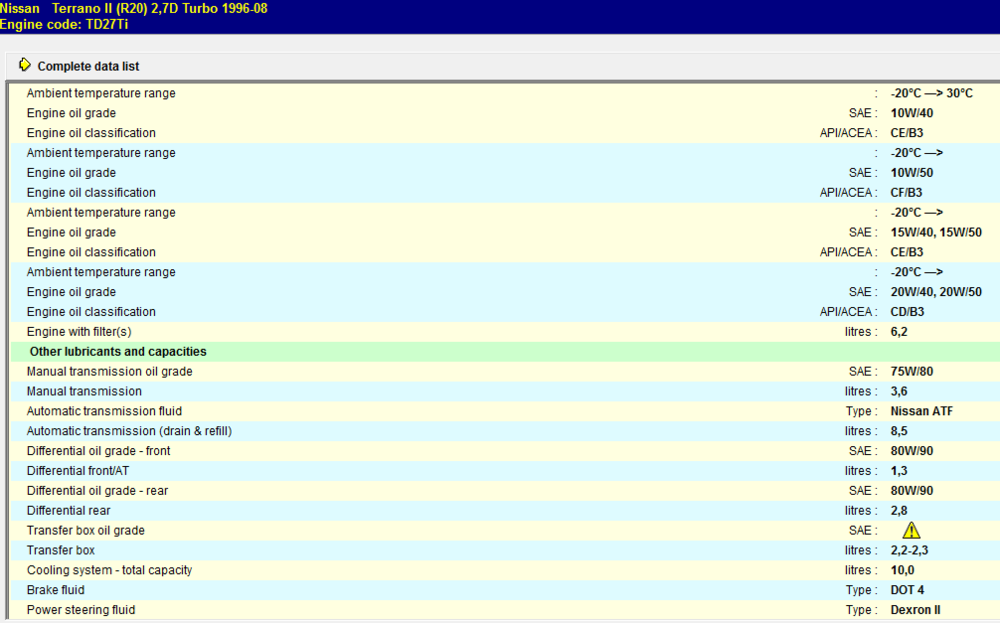Click the Automatic transmission (drain & refill) label
This screenshot has width=1000, height=623.
129,431
